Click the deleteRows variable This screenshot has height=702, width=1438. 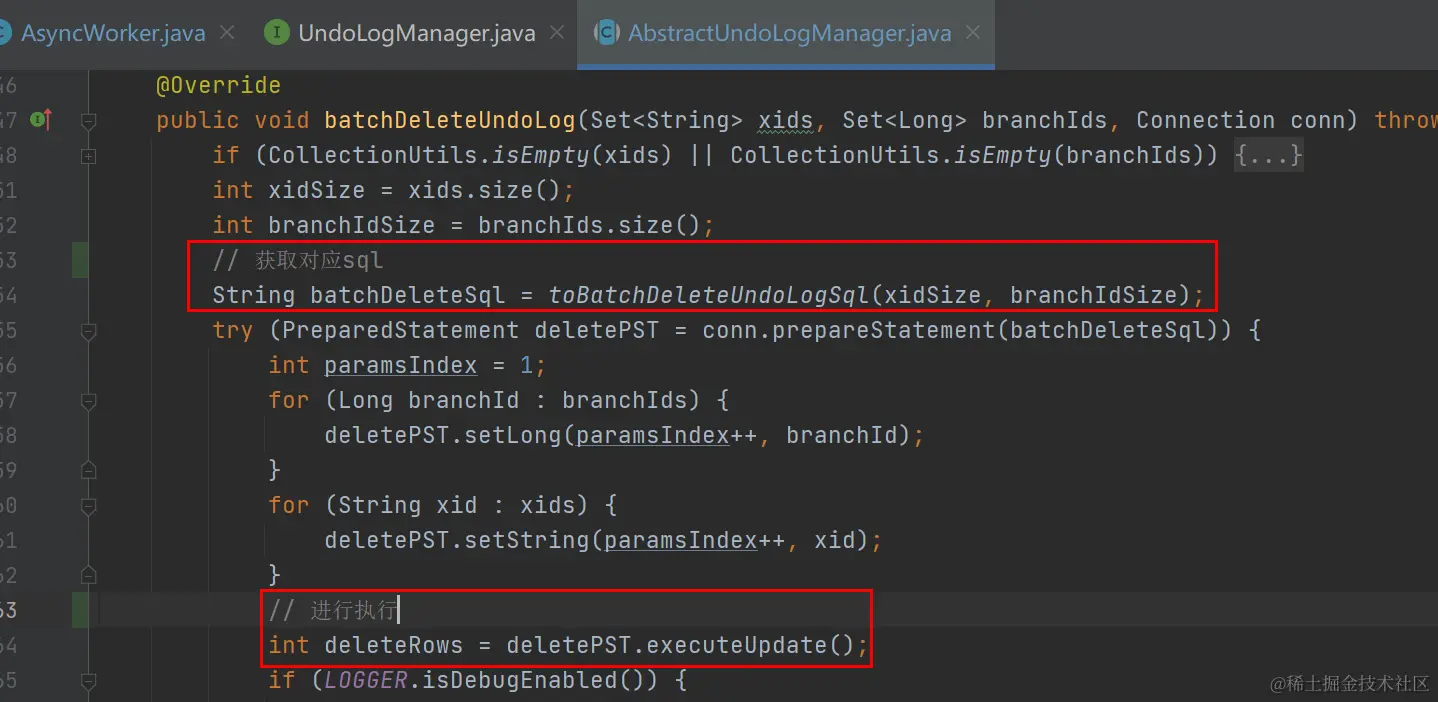click(394, 645)
